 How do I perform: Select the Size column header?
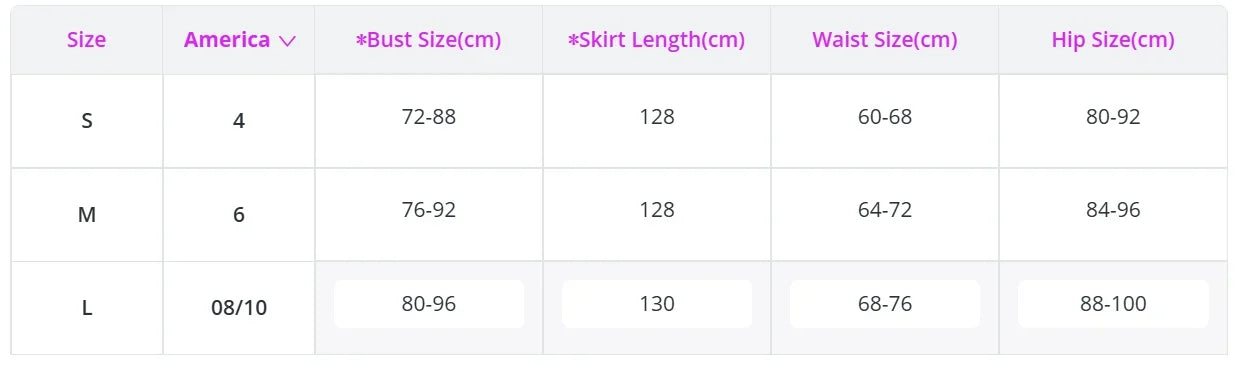click(x=87, y=40)
